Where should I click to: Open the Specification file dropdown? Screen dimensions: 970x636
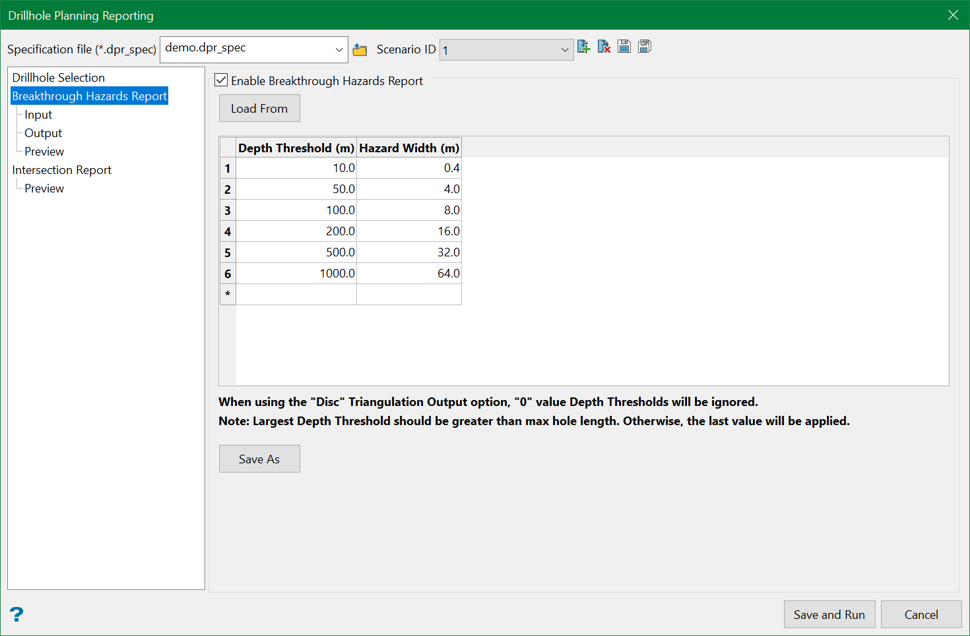point(338,49)
